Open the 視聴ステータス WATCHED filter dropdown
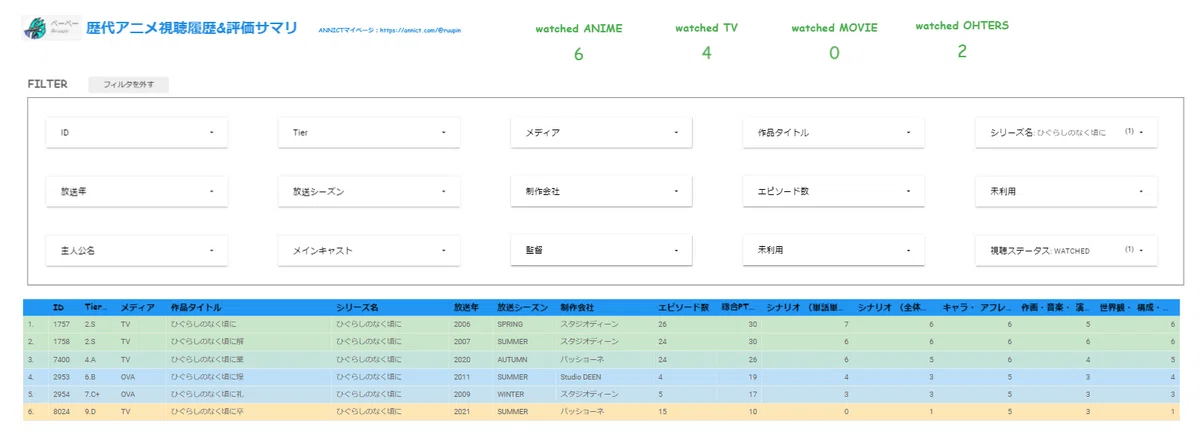The image size is (1200, 433). point(1066,250)
